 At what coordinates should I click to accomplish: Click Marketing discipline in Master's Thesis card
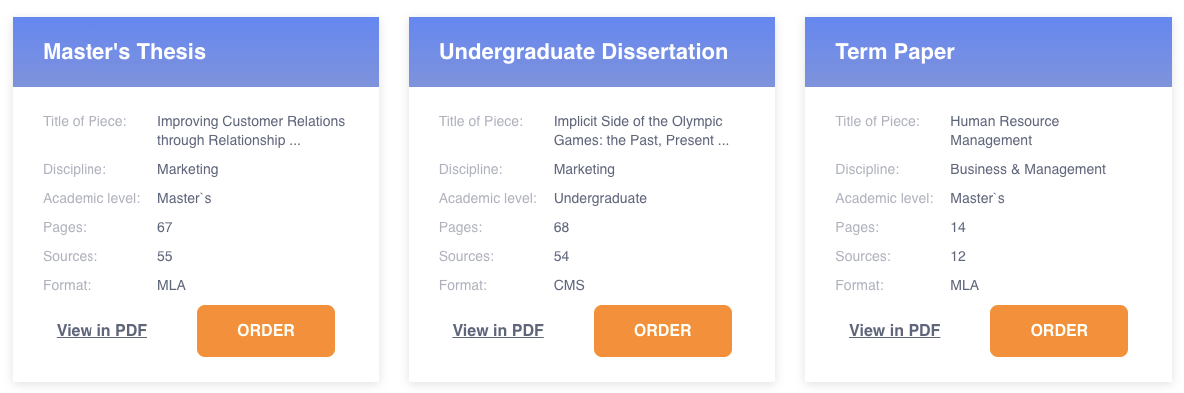[x=187, y=169]
